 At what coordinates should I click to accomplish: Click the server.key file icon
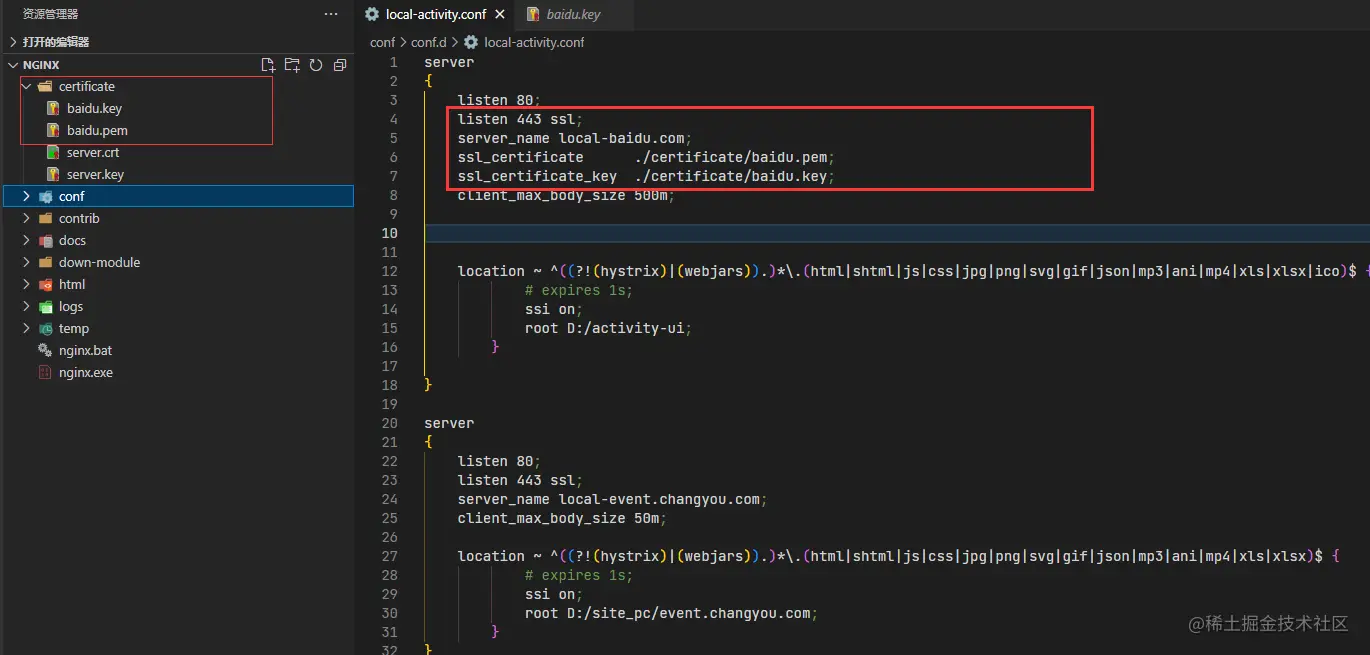tap(53, 174)
